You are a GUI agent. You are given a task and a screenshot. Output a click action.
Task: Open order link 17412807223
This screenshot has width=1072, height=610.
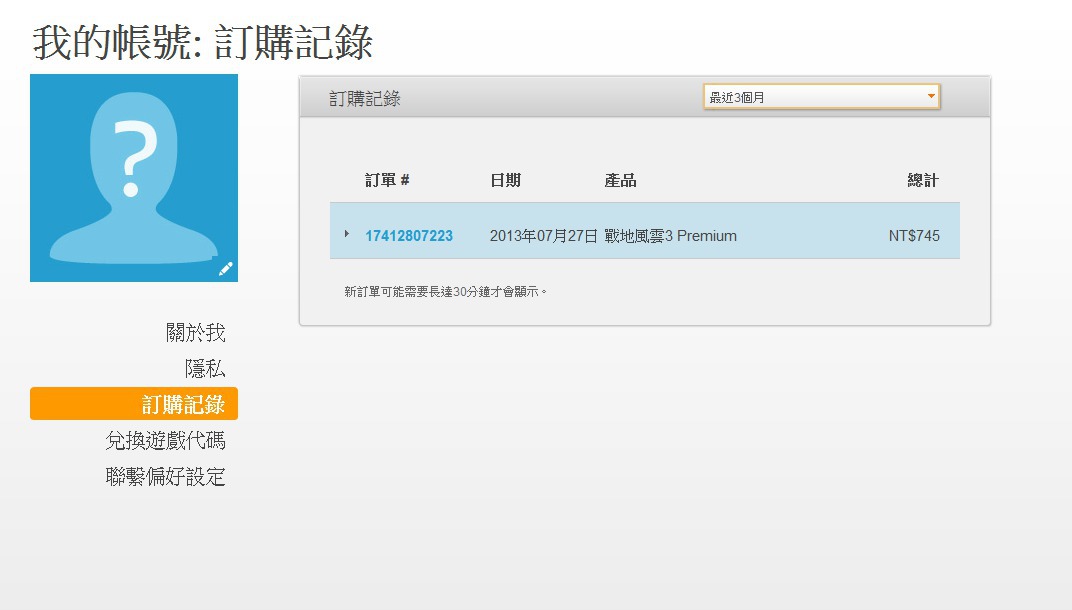(409, 236)
